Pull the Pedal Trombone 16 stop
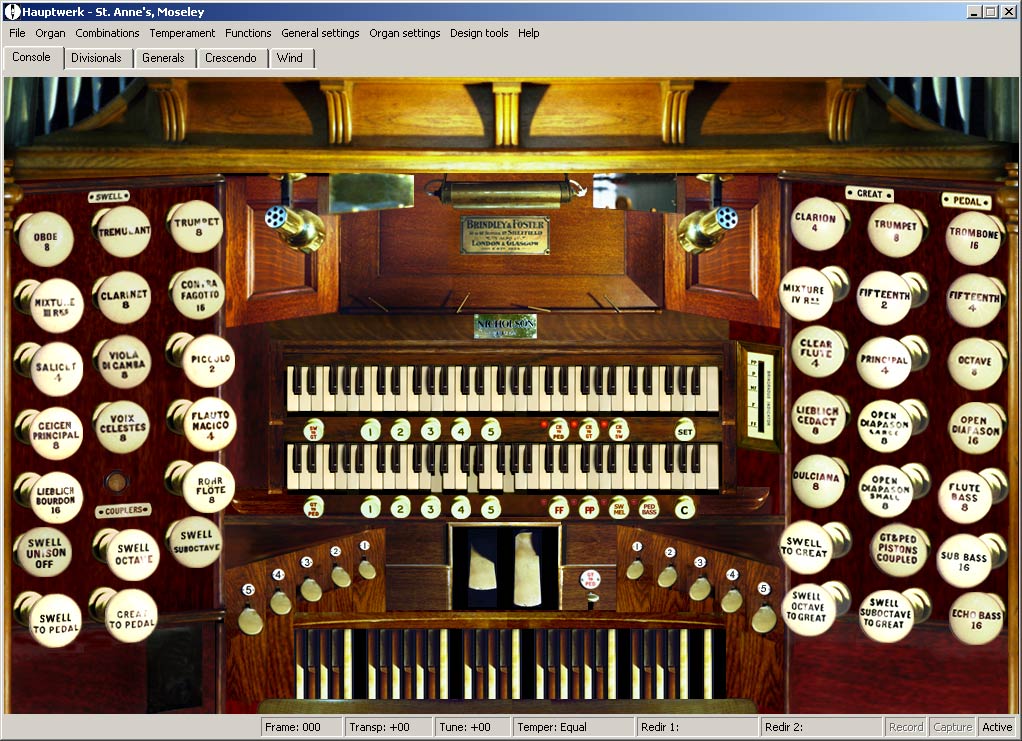 click(x=973, y=238)
